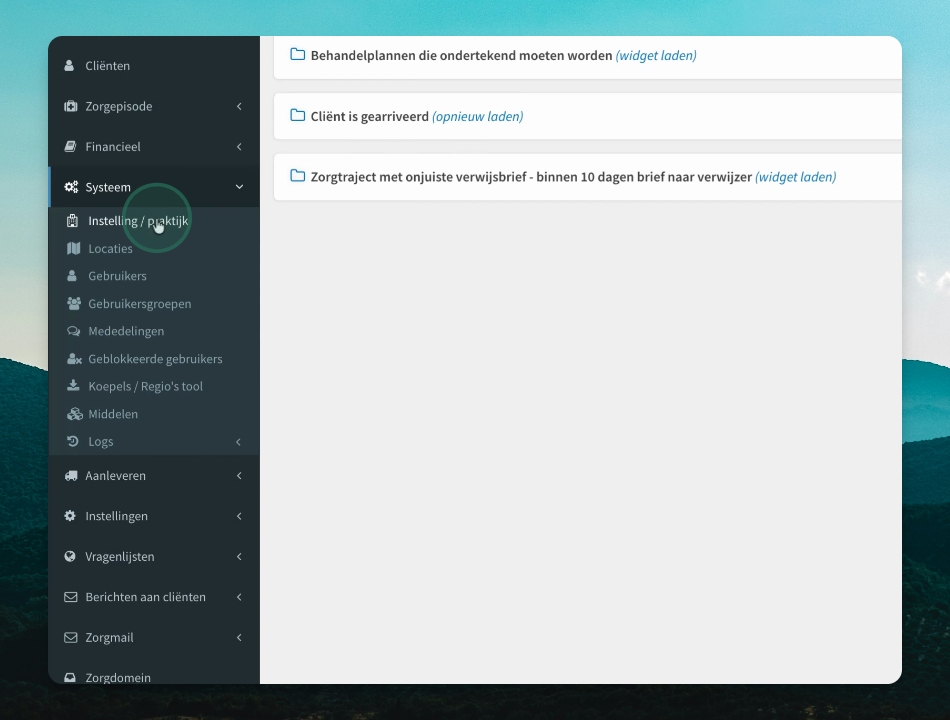Click opnieuw laden link
Screen dimensions: 950x720
[477, 116]
